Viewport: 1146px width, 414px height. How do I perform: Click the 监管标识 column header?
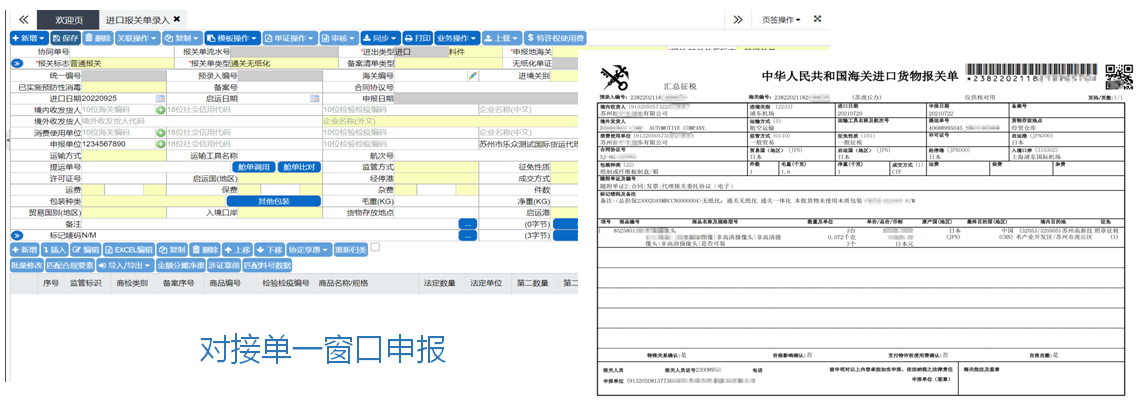point(87,282)
